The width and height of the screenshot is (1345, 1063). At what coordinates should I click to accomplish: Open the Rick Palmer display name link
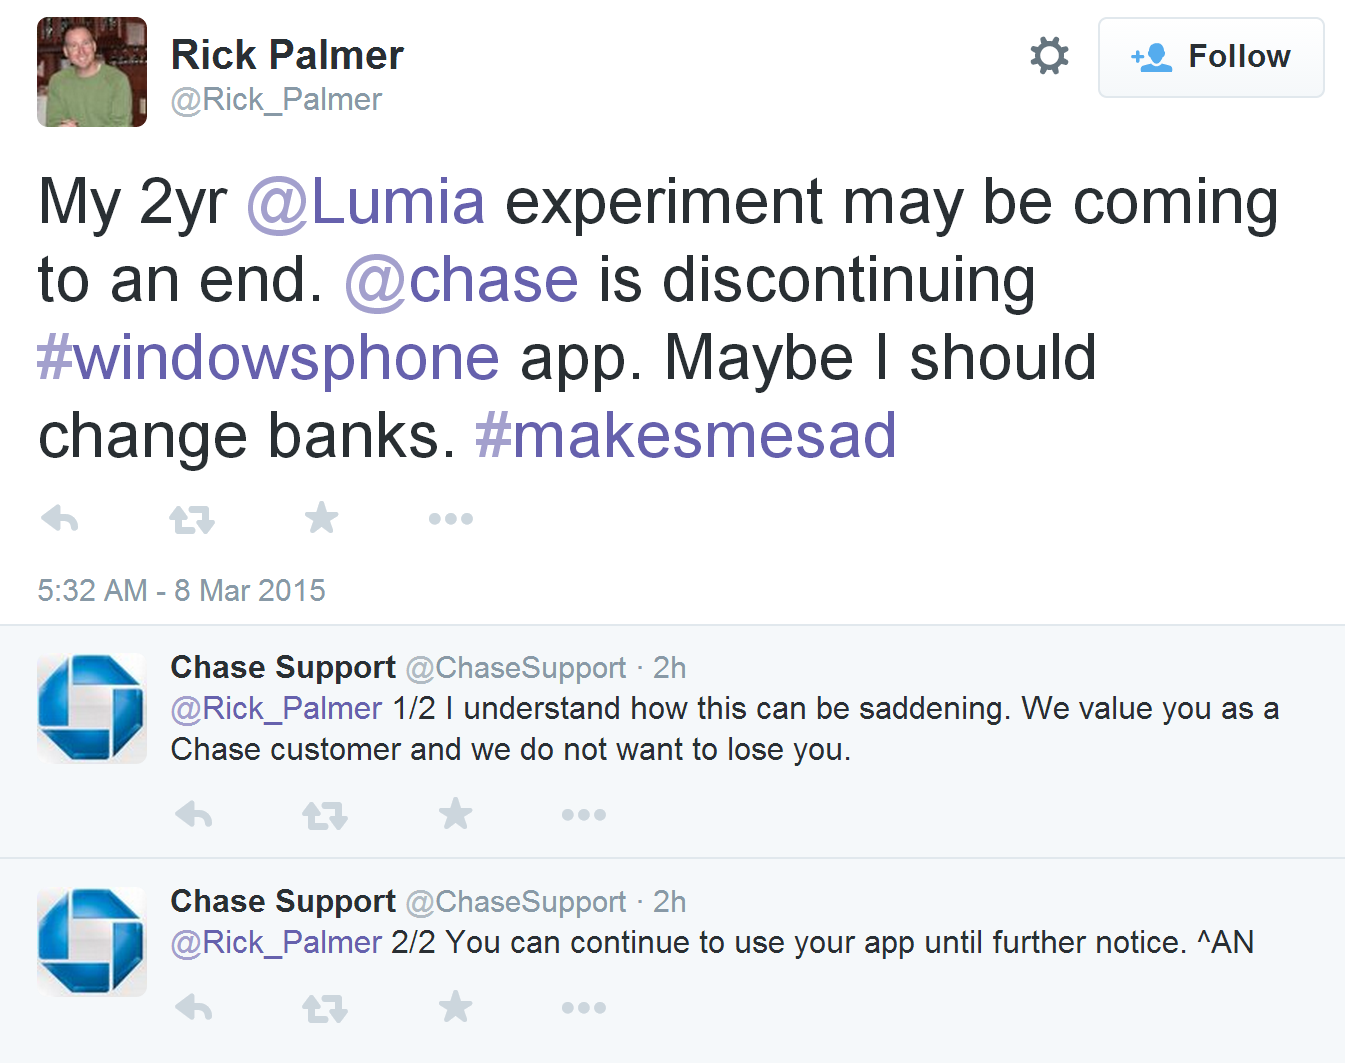287,55
